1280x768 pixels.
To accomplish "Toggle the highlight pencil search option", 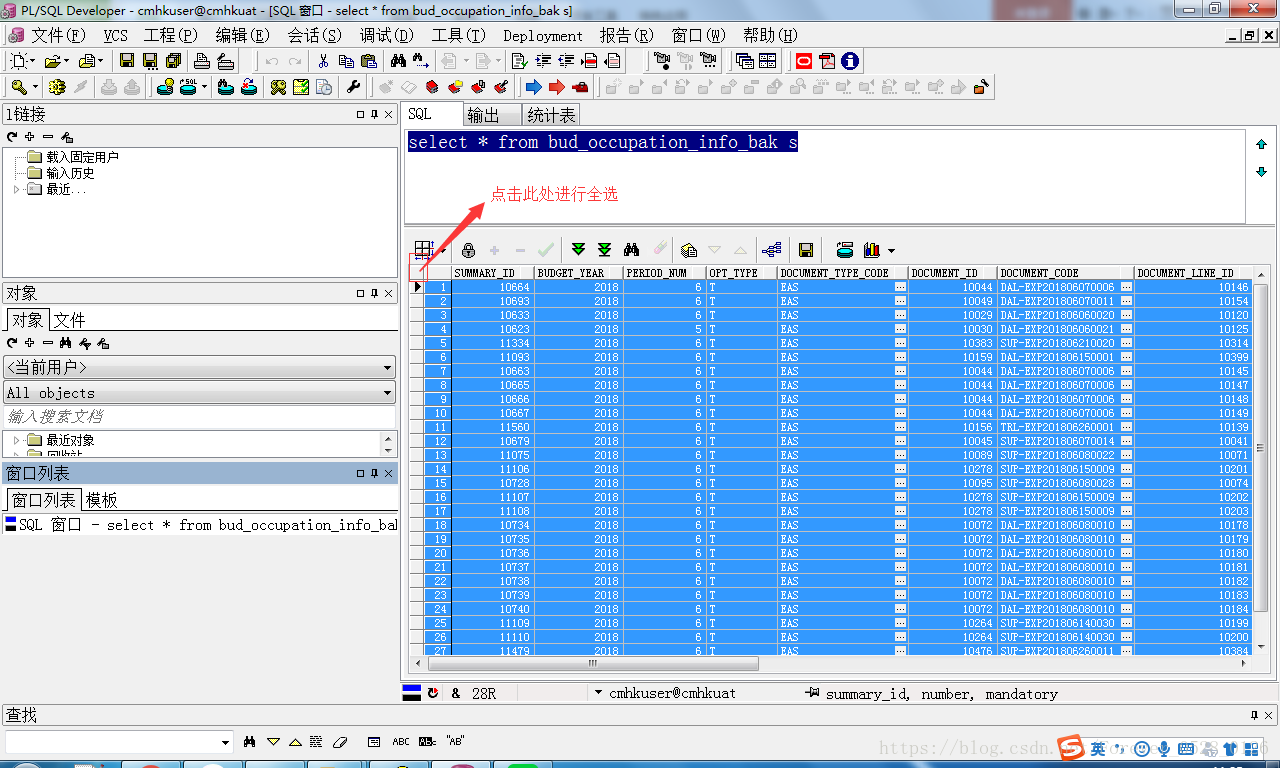I will click(339, 742).
